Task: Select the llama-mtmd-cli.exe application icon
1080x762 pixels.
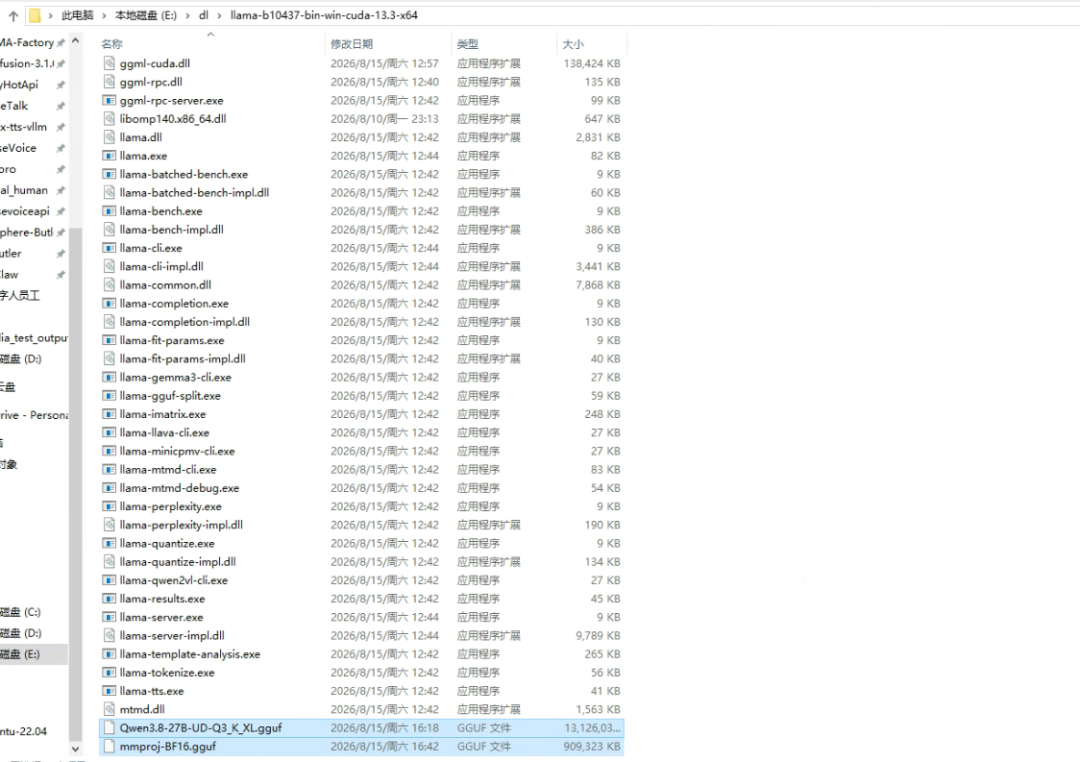Action: pos(109,469)
